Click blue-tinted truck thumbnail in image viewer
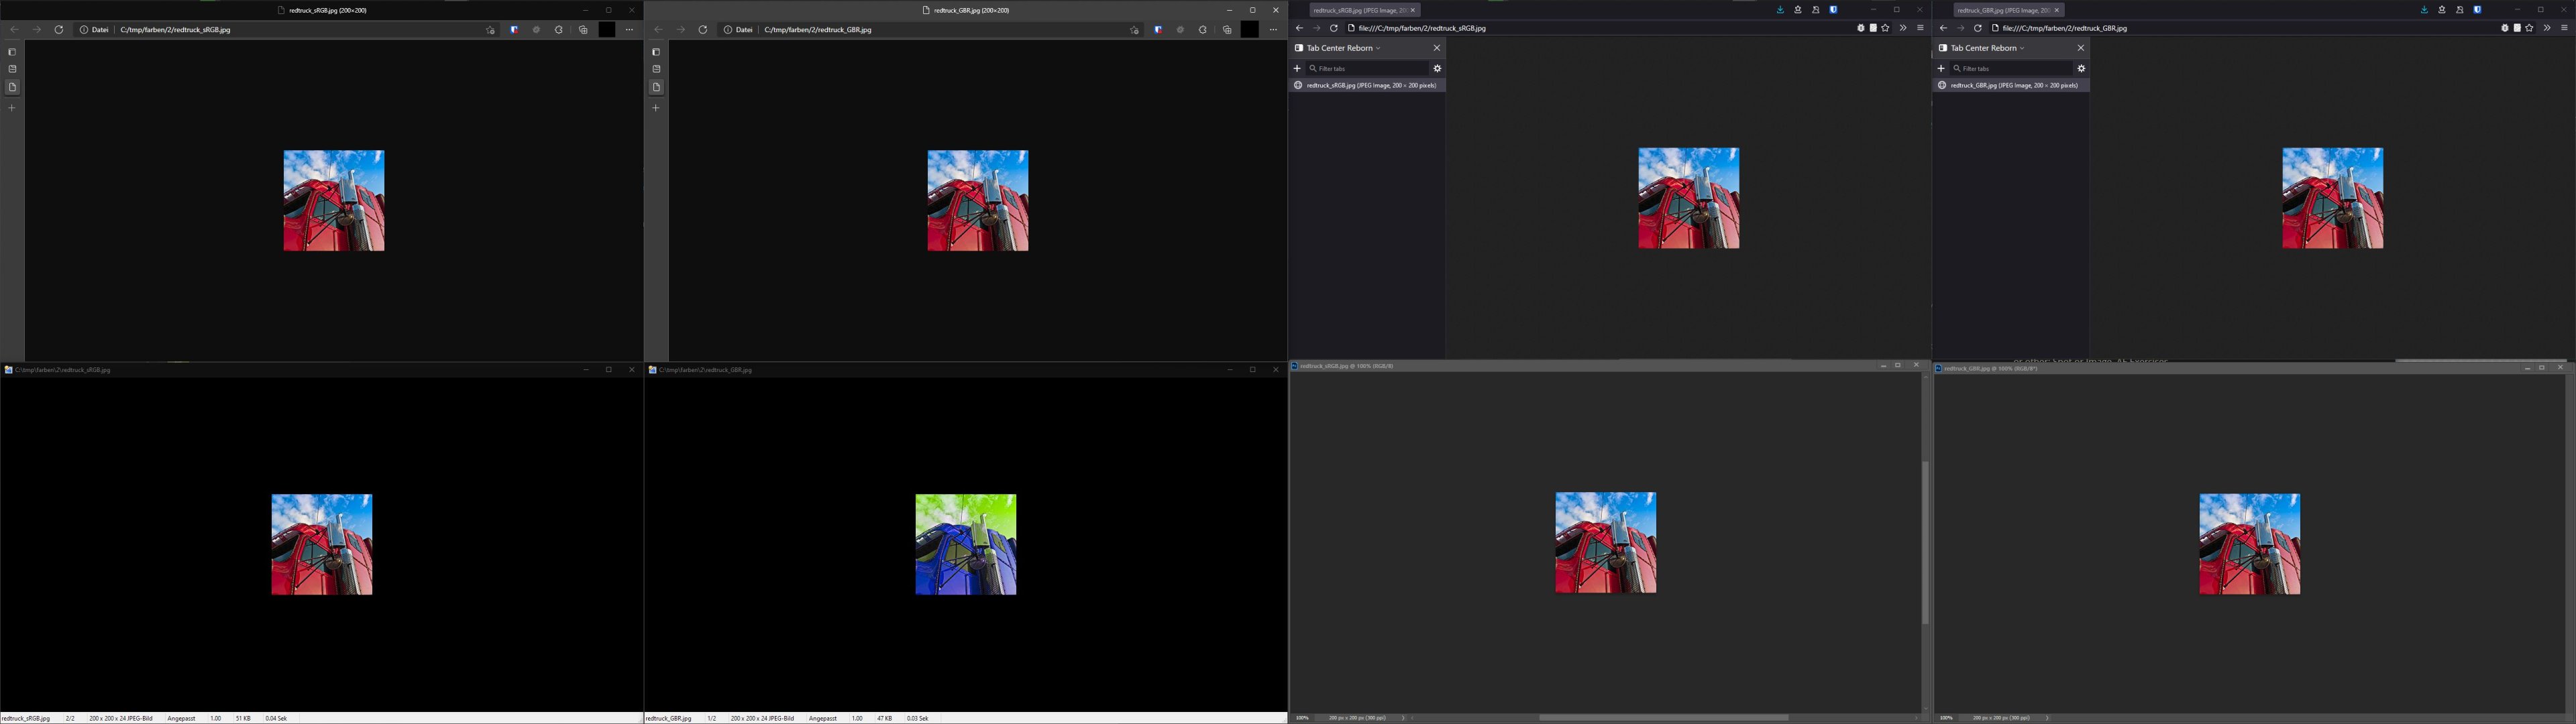The height and width of the screenshot is (724, 2576). (966, 545)
